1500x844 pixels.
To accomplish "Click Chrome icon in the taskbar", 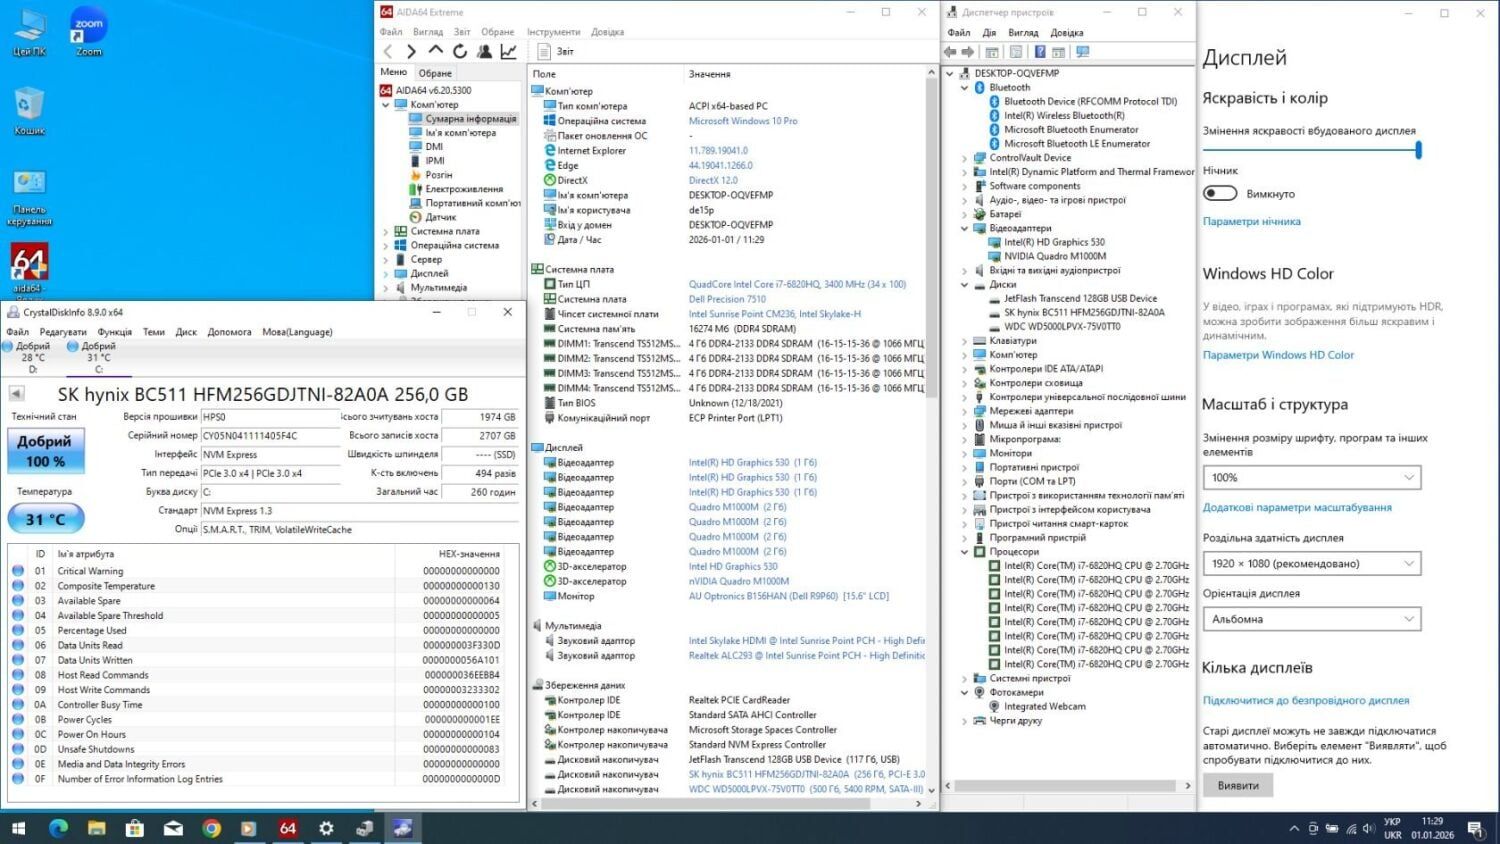I will pyautogui.click(x=211, y=828).
